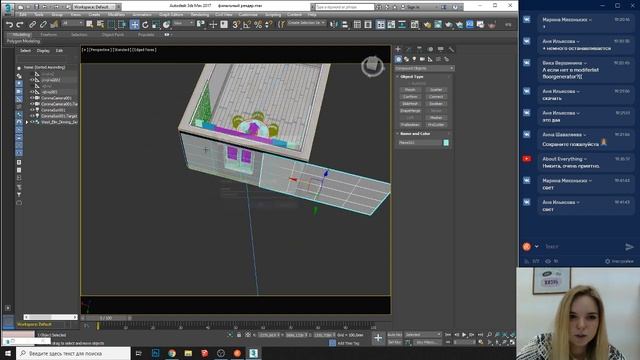Open the selection filter All dropdown

click(73, 24)
